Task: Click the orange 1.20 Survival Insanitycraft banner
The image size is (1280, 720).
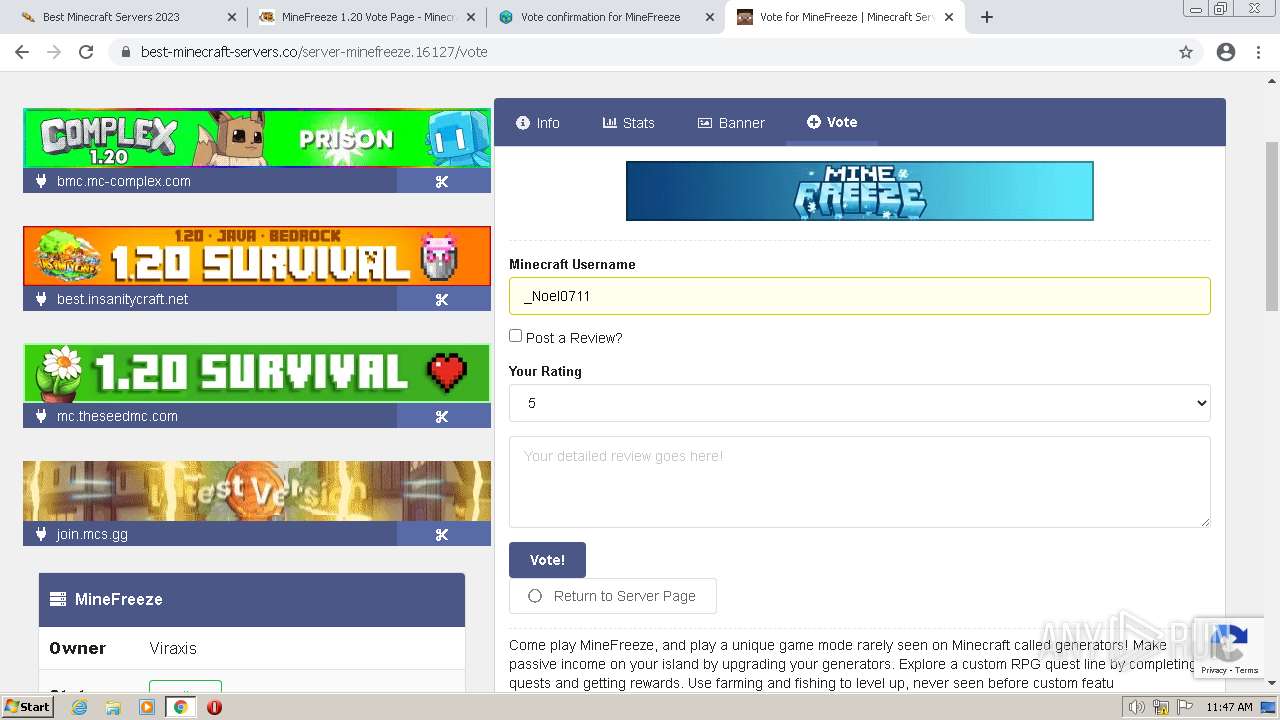Action: pyautogui.click(x=257, y=256)
